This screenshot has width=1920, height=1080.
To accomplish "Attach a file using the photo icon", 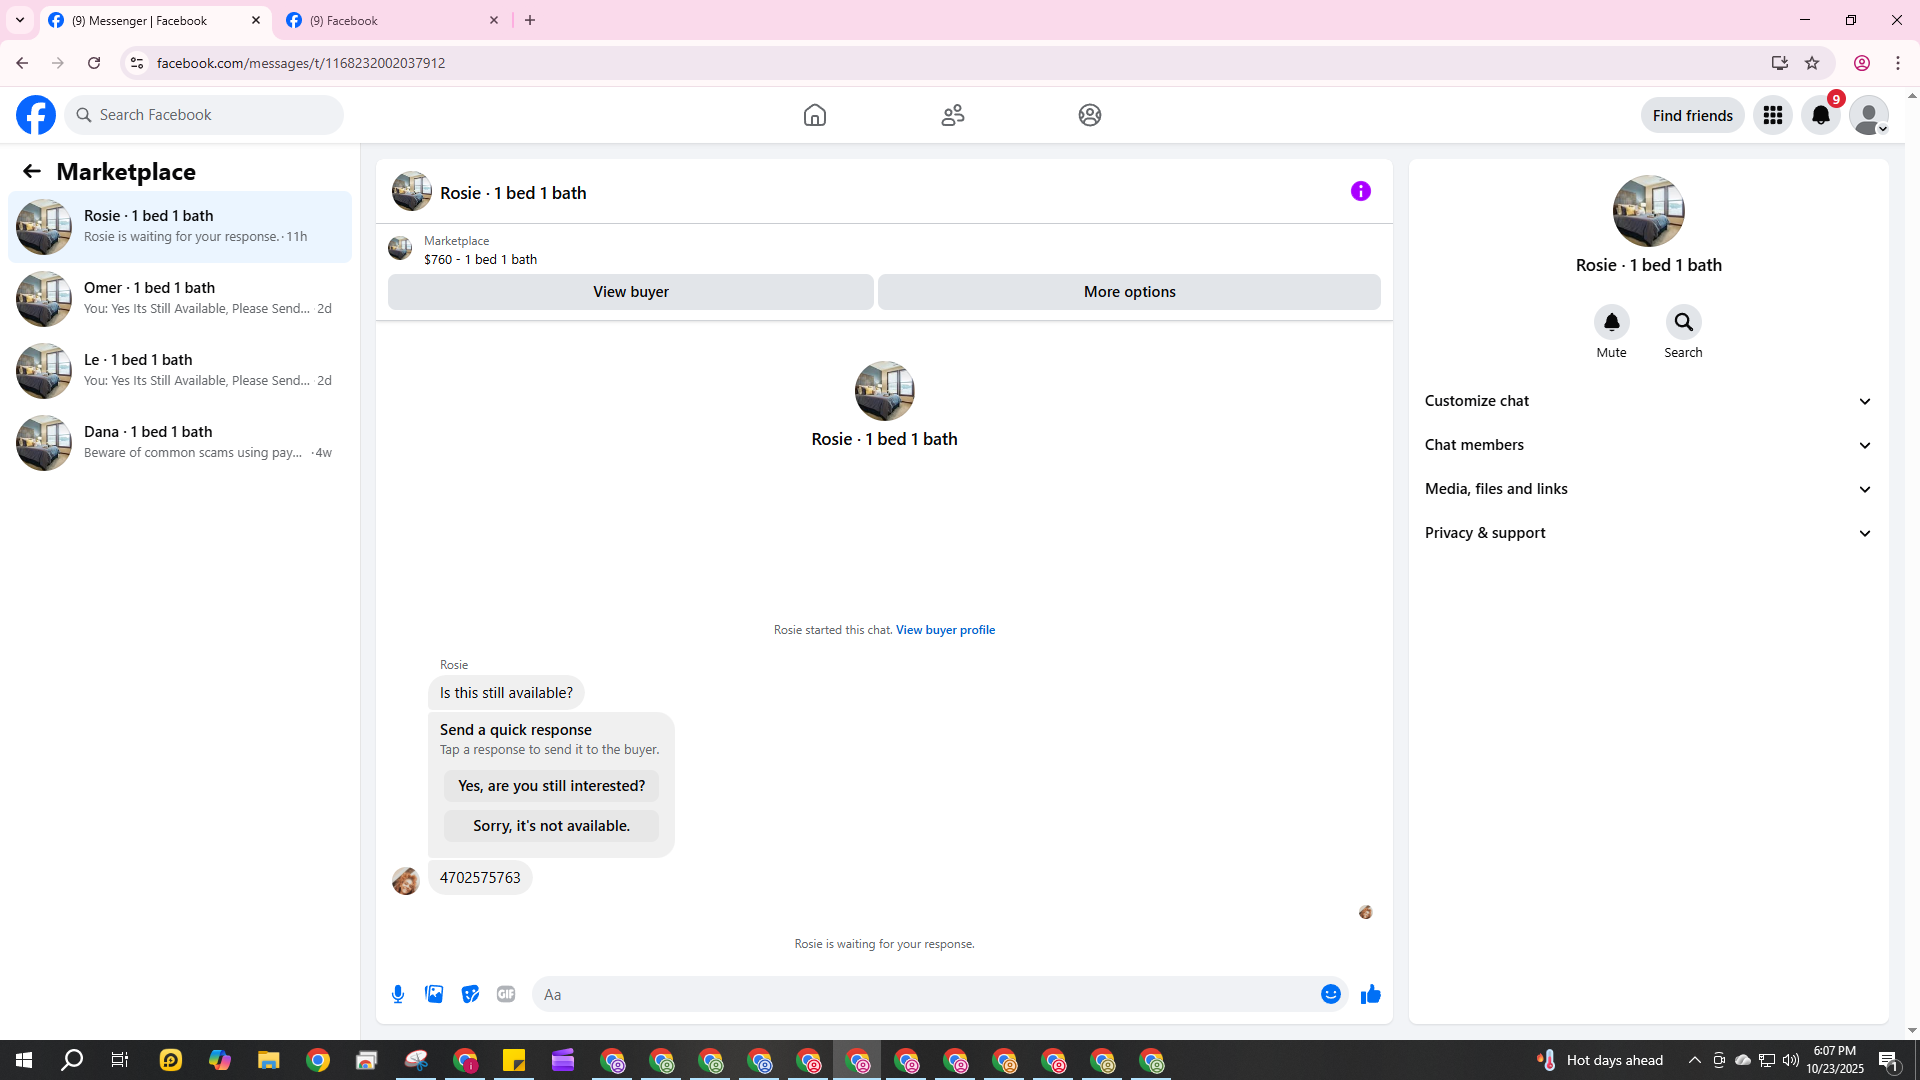I will tap(434, 994).
